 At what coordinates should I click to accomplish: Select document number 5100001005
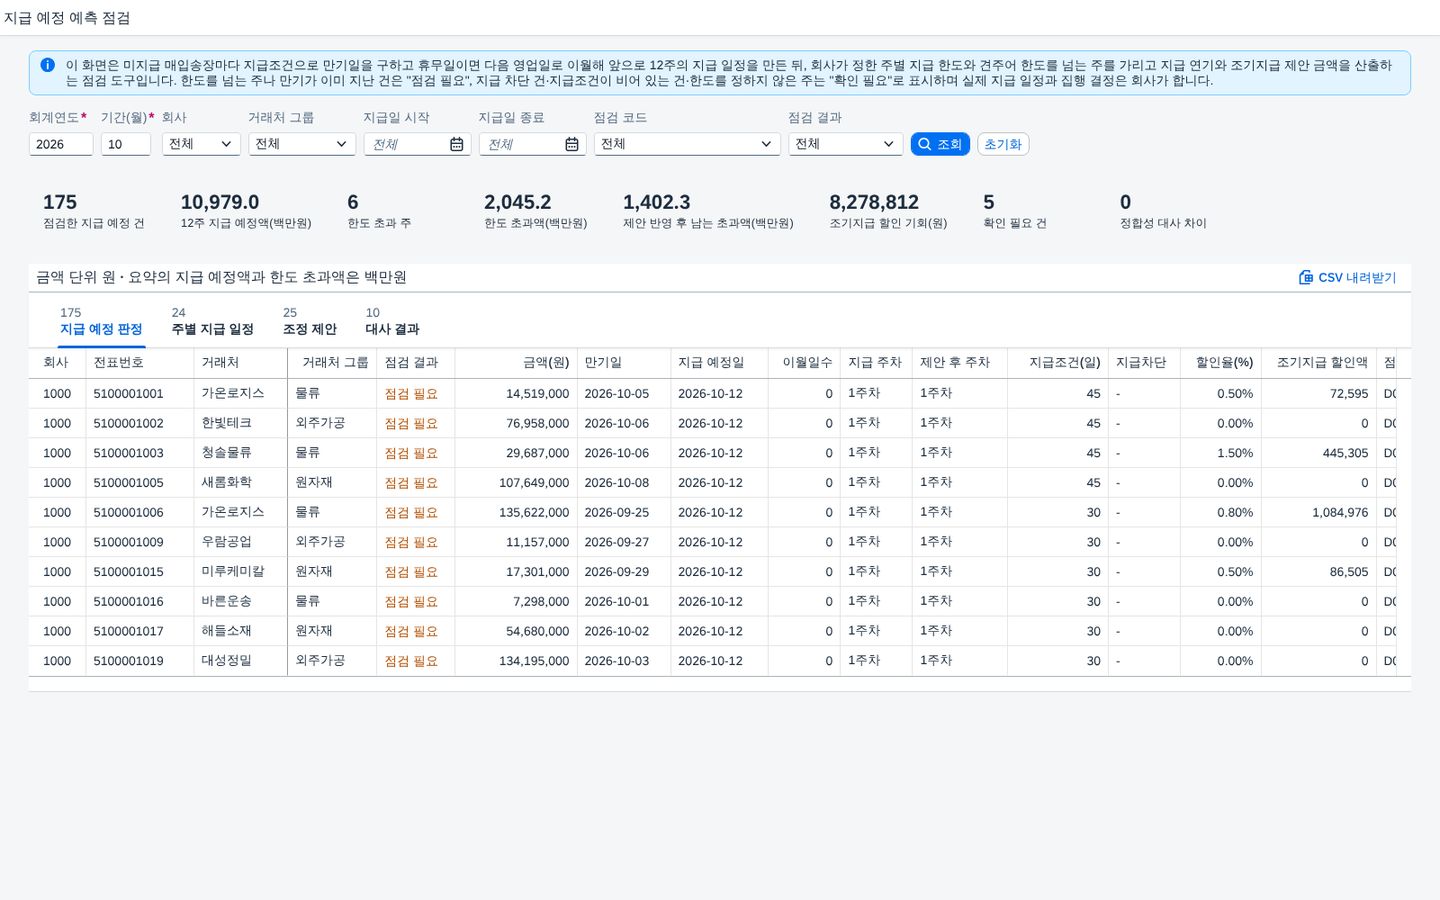click(128, 483)
